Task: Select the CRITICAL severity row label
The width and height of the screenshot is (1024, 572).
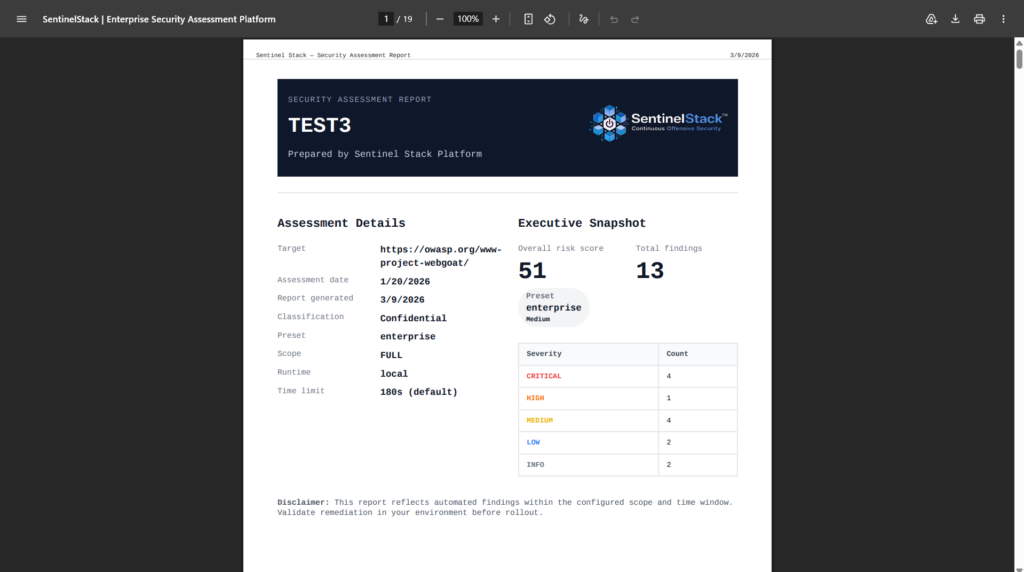Action: 543,376
